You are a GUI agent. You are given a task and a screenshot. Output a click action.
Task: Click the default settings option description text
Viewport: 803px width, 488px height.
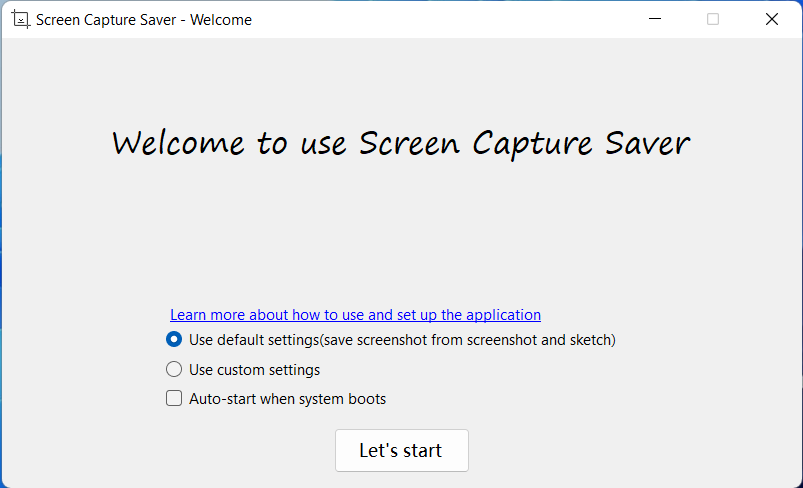(x=402, y=340)
